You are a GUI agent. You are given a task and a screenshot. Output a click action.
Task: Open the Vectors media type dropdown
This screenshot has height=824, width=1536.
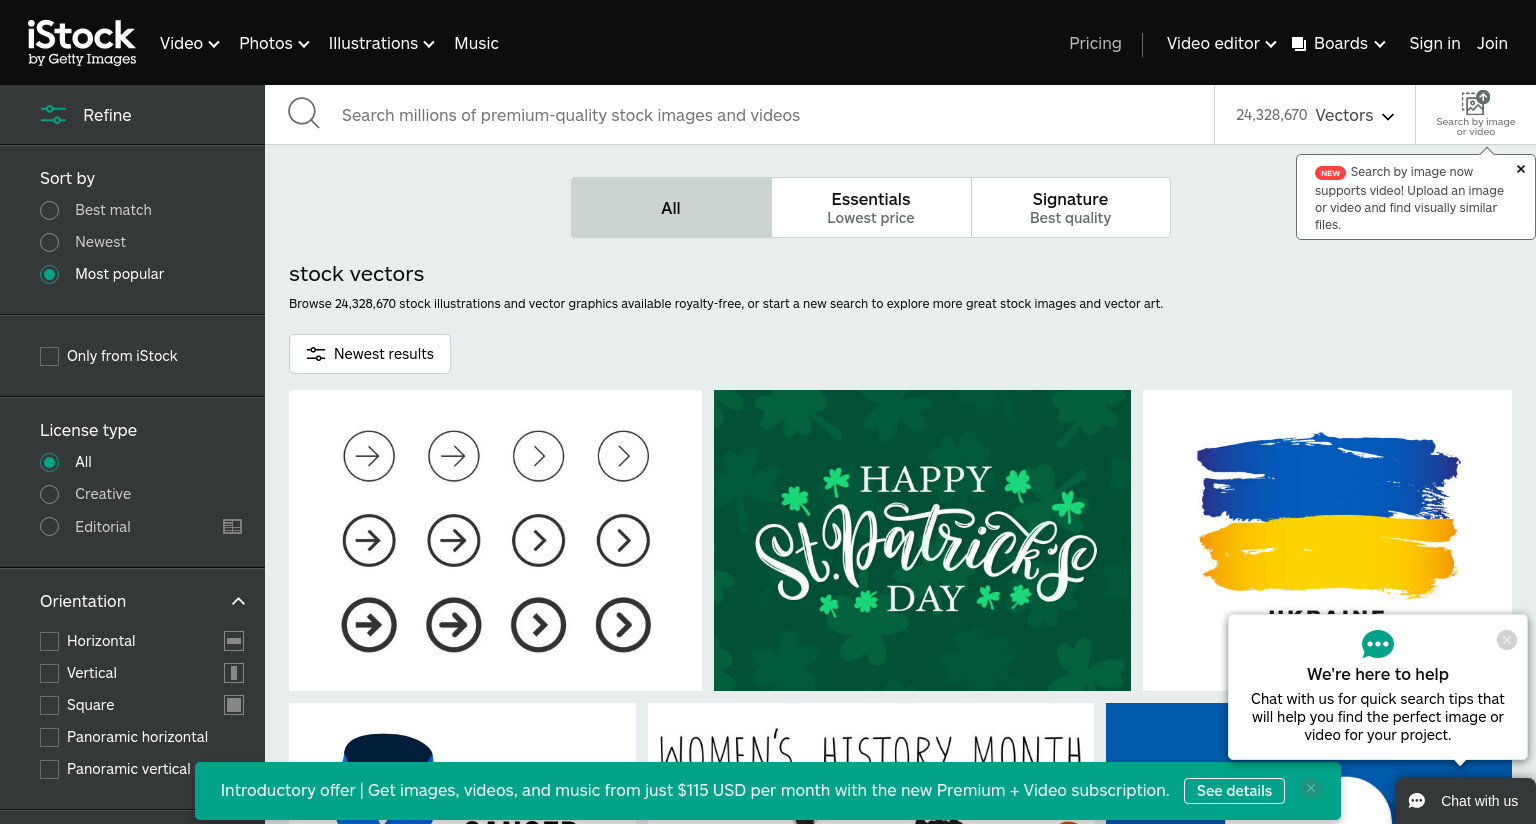pyautogui.click(x=1315, y=115)
